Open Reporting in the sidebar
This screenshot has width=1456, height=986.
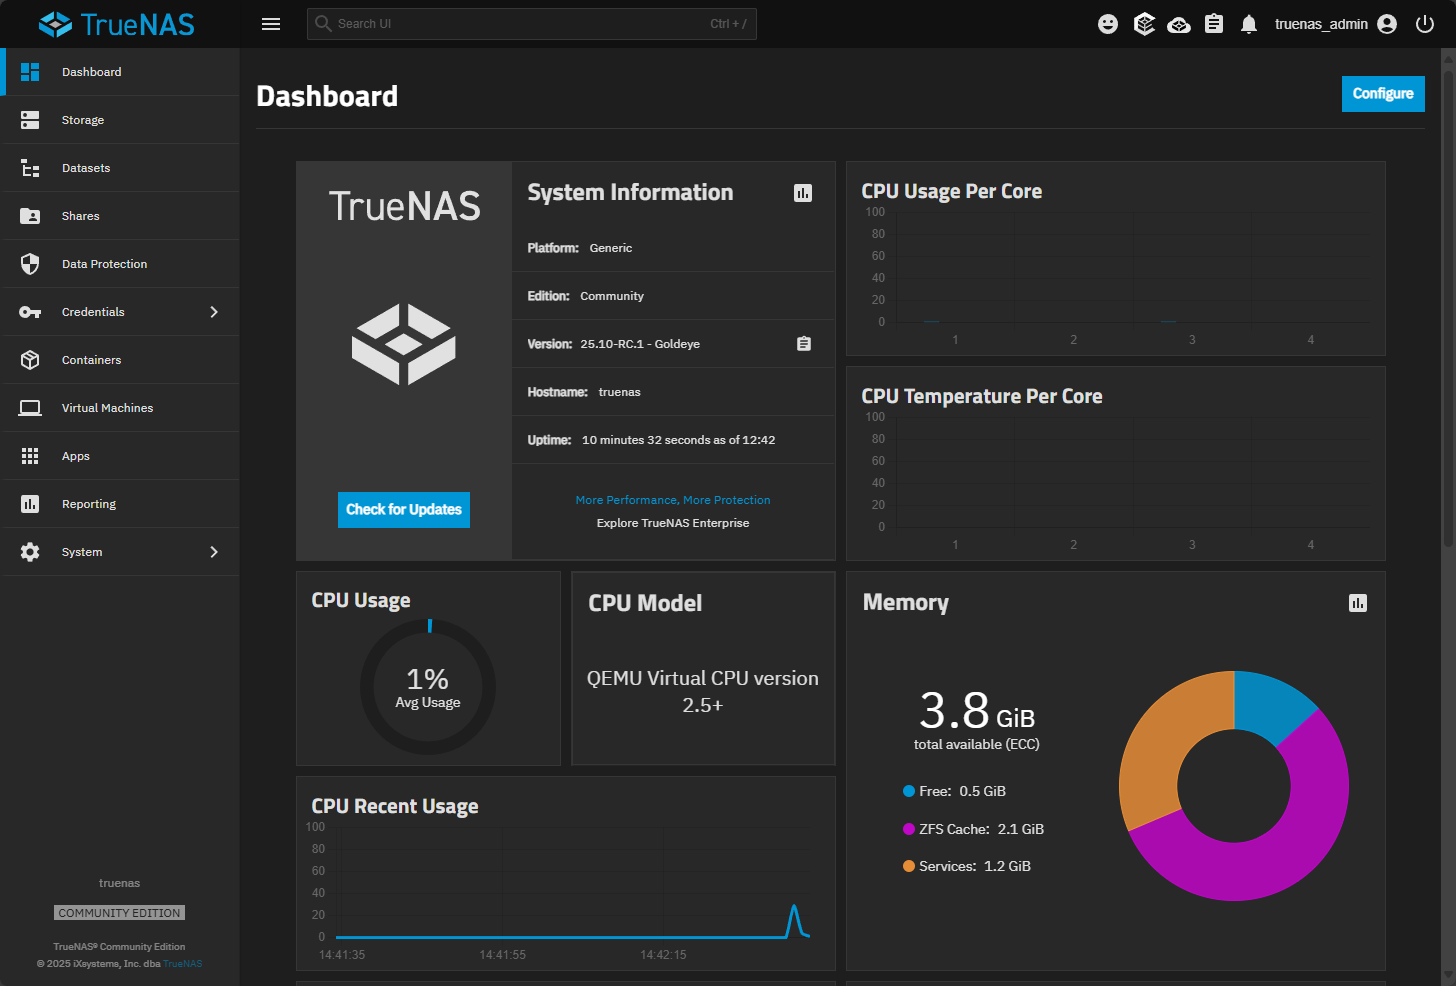point(120,504)
